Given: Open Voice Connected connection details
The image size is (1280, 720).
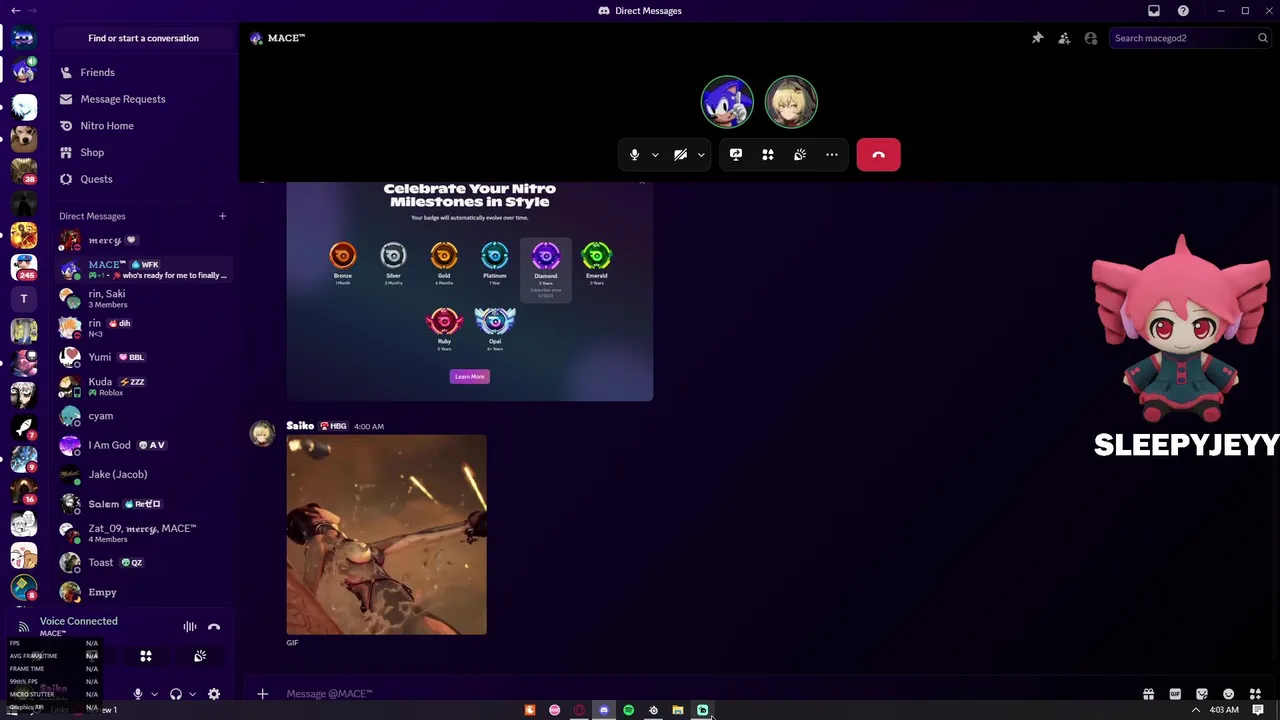Looking at the screenshot, I should (78, 621).
